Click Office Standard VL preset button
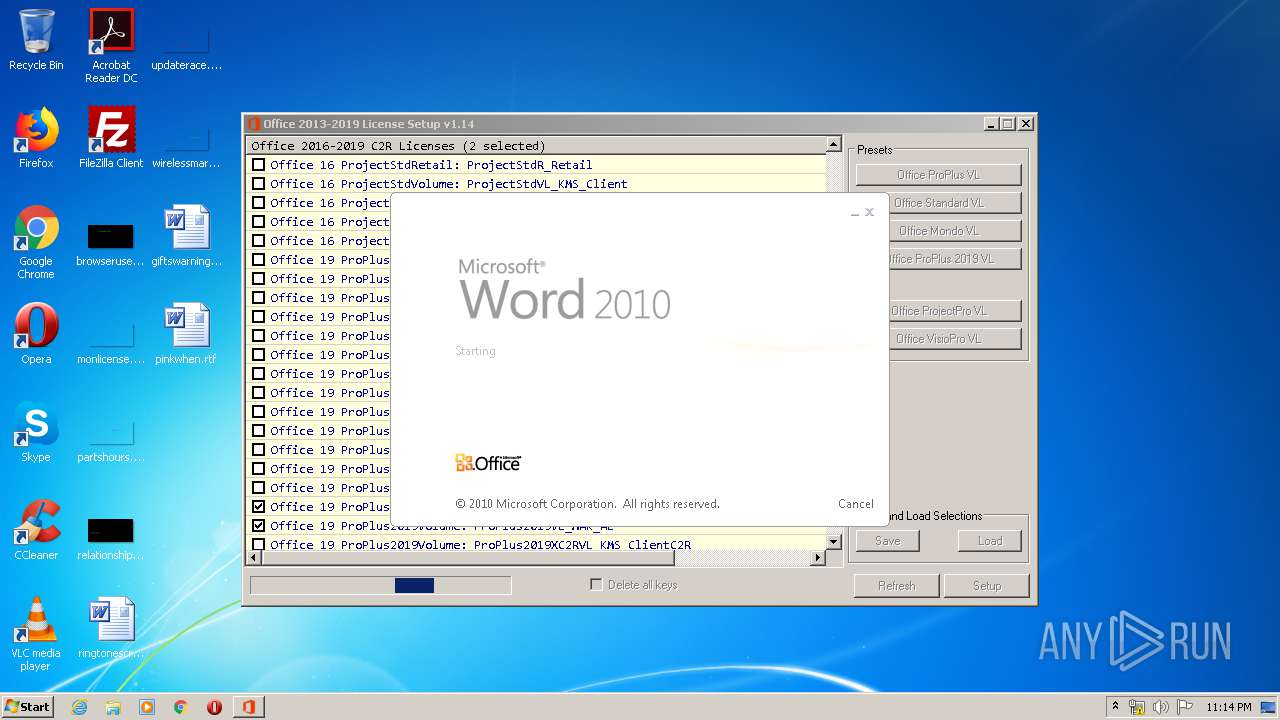The width and height of the screenshot is (1280, 720). pos(938,203)
